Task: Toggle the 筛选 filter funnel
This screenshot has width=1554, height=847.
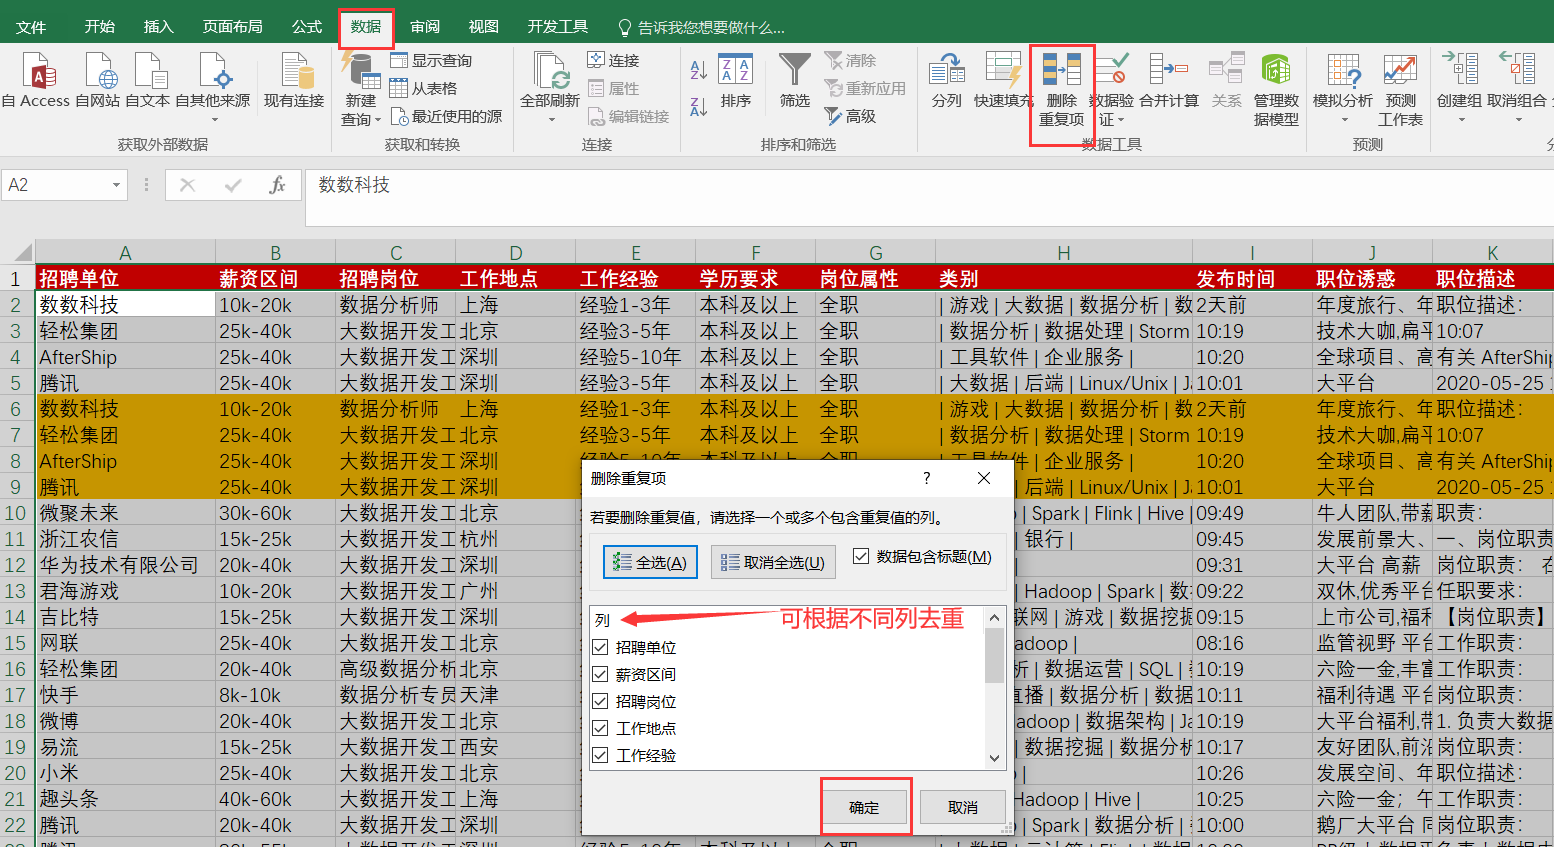Action: pos(795,82)
